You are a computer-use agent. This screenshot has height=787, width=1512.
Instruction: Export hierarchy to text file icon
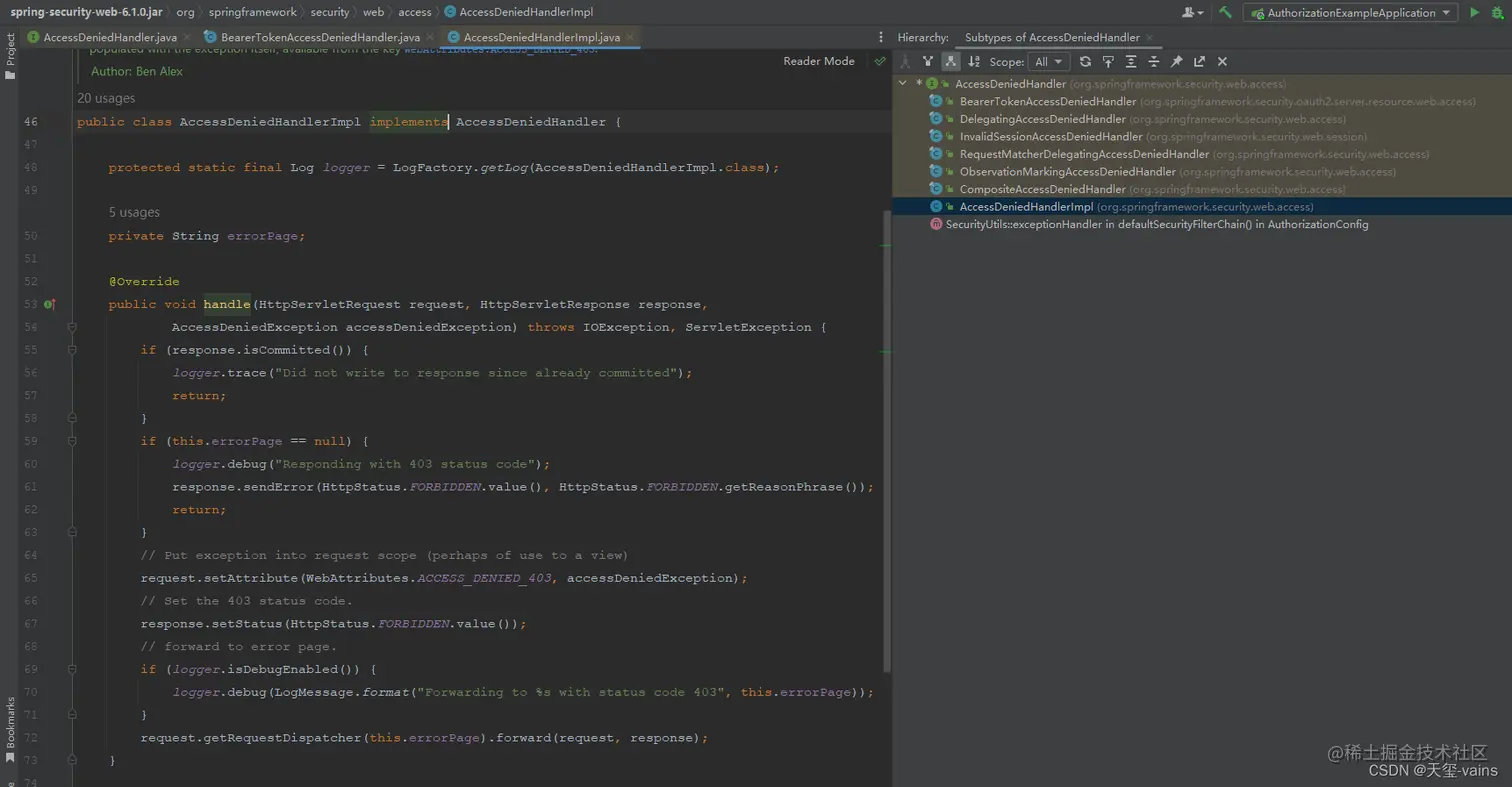(1199, 61)
